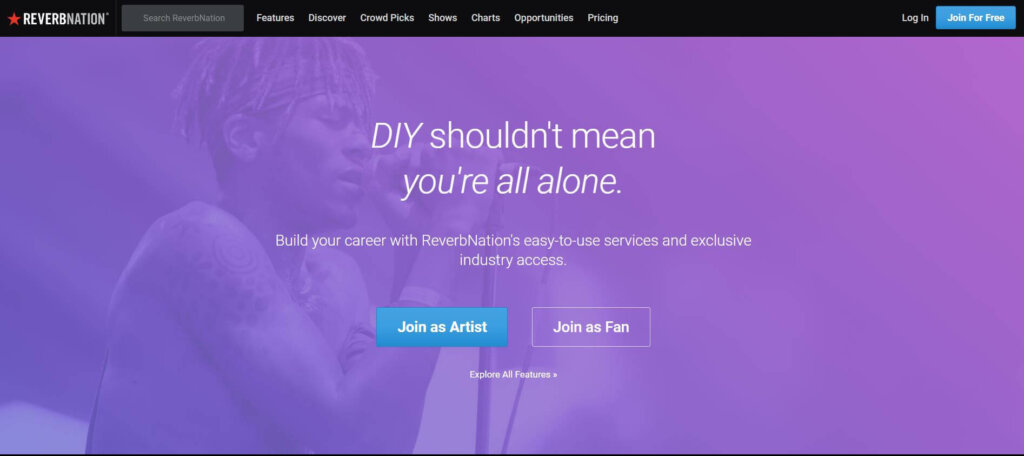Click the 'Build your career with ReverbNation's' paragraph

point(513,250)
